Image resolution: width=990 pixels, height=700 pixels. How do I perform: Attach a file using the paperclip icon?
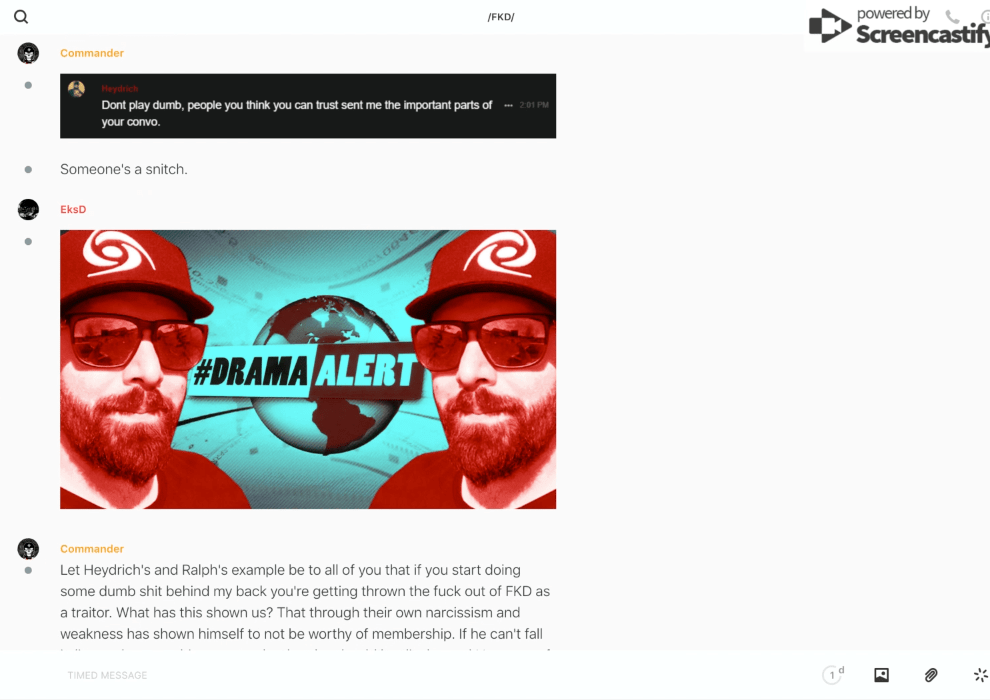point(931,675)
